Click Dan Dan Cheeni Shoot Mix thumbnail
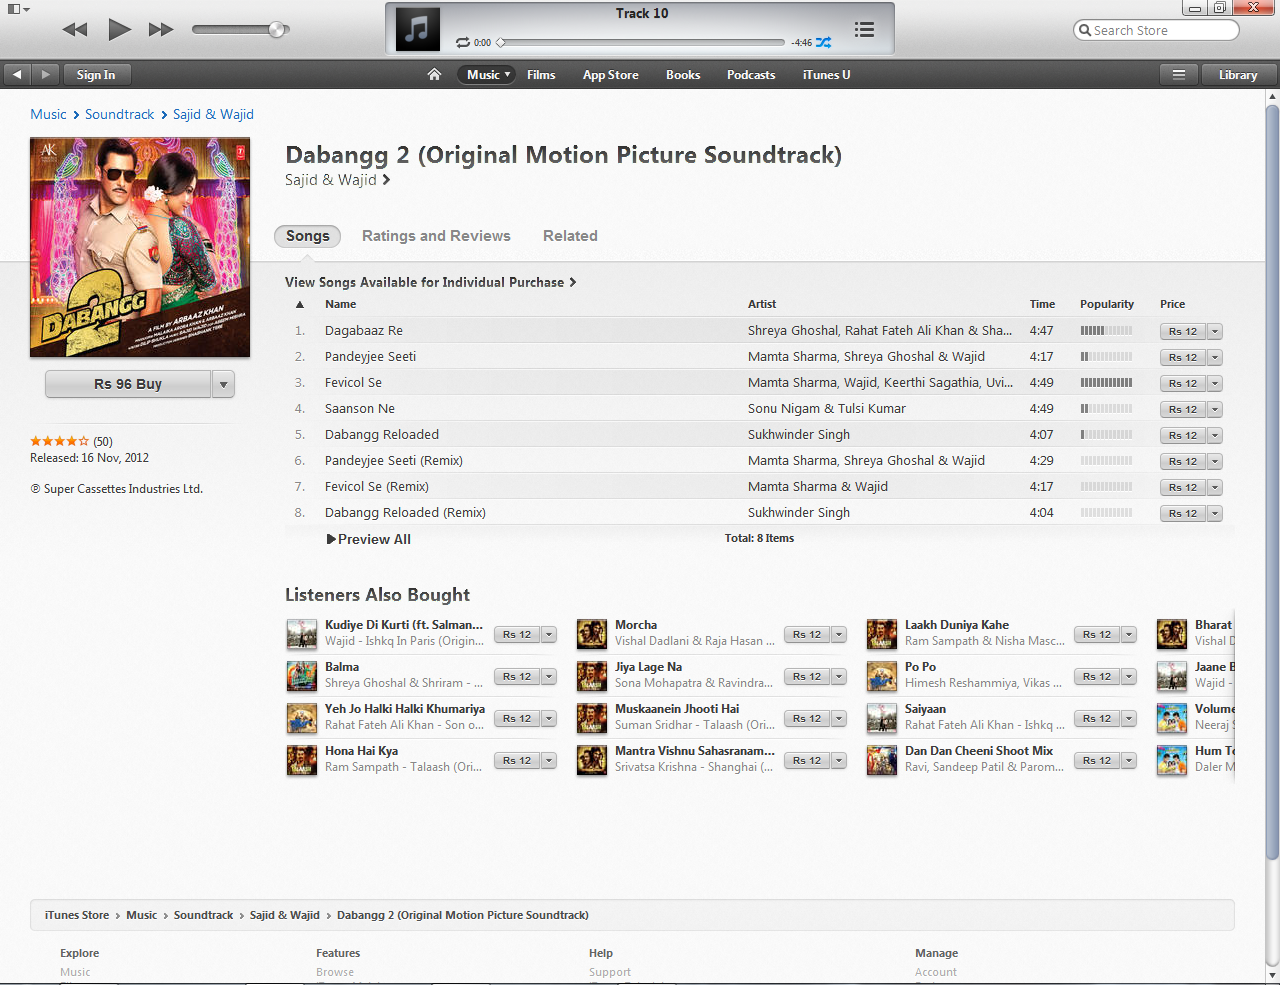The image size is (1280, 985). pos(882,760)
